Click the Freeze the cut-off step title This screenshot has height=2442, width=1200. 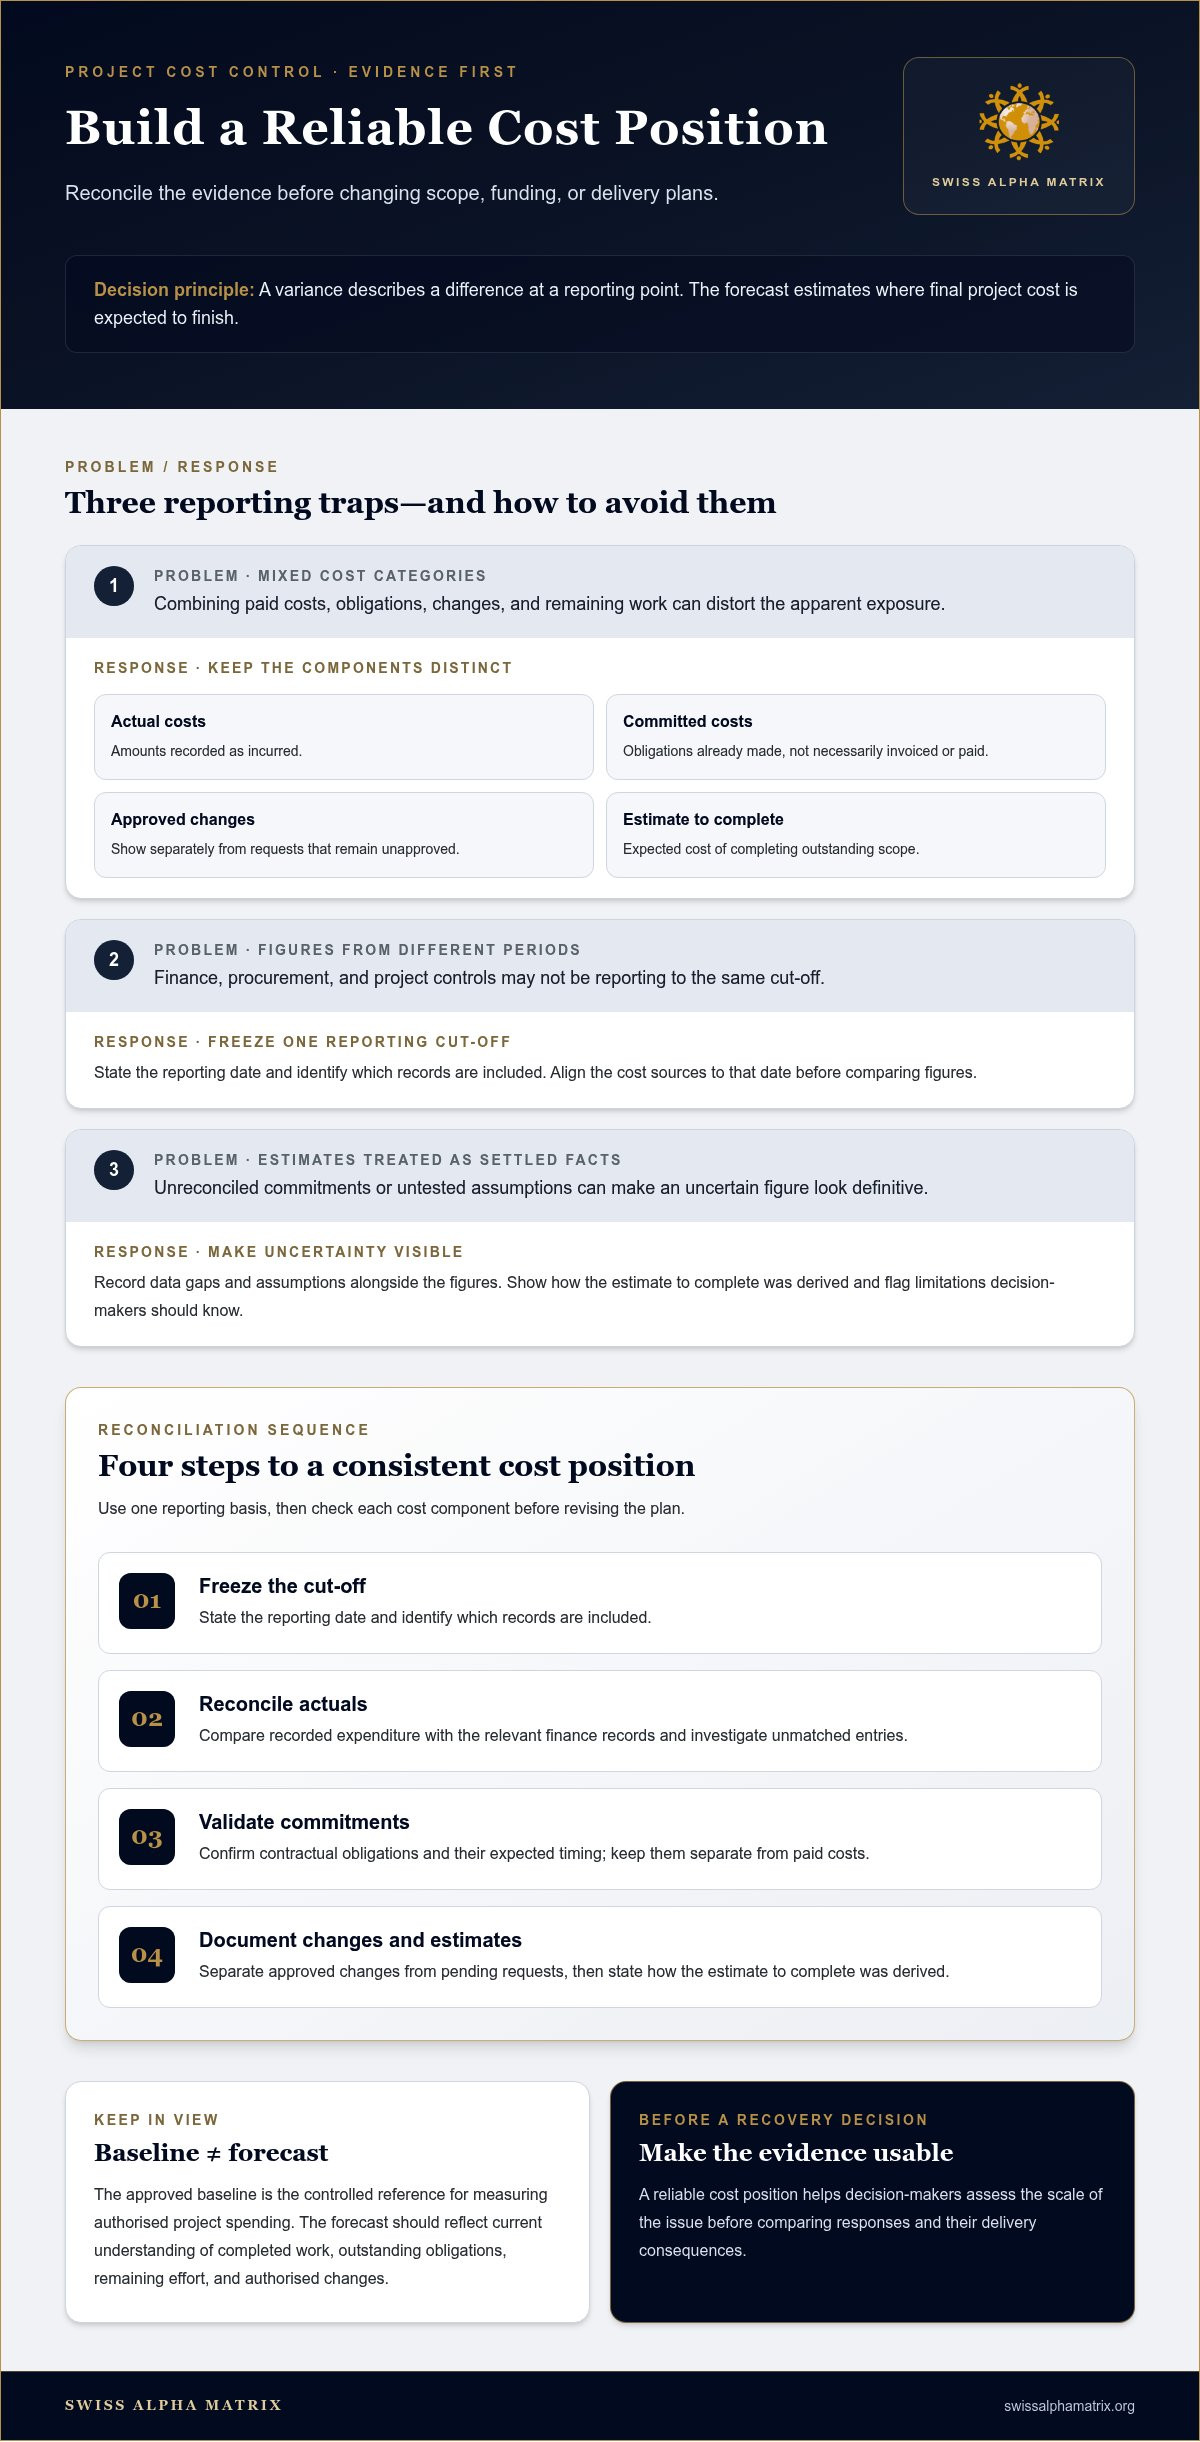click(x=282, y=1586)
